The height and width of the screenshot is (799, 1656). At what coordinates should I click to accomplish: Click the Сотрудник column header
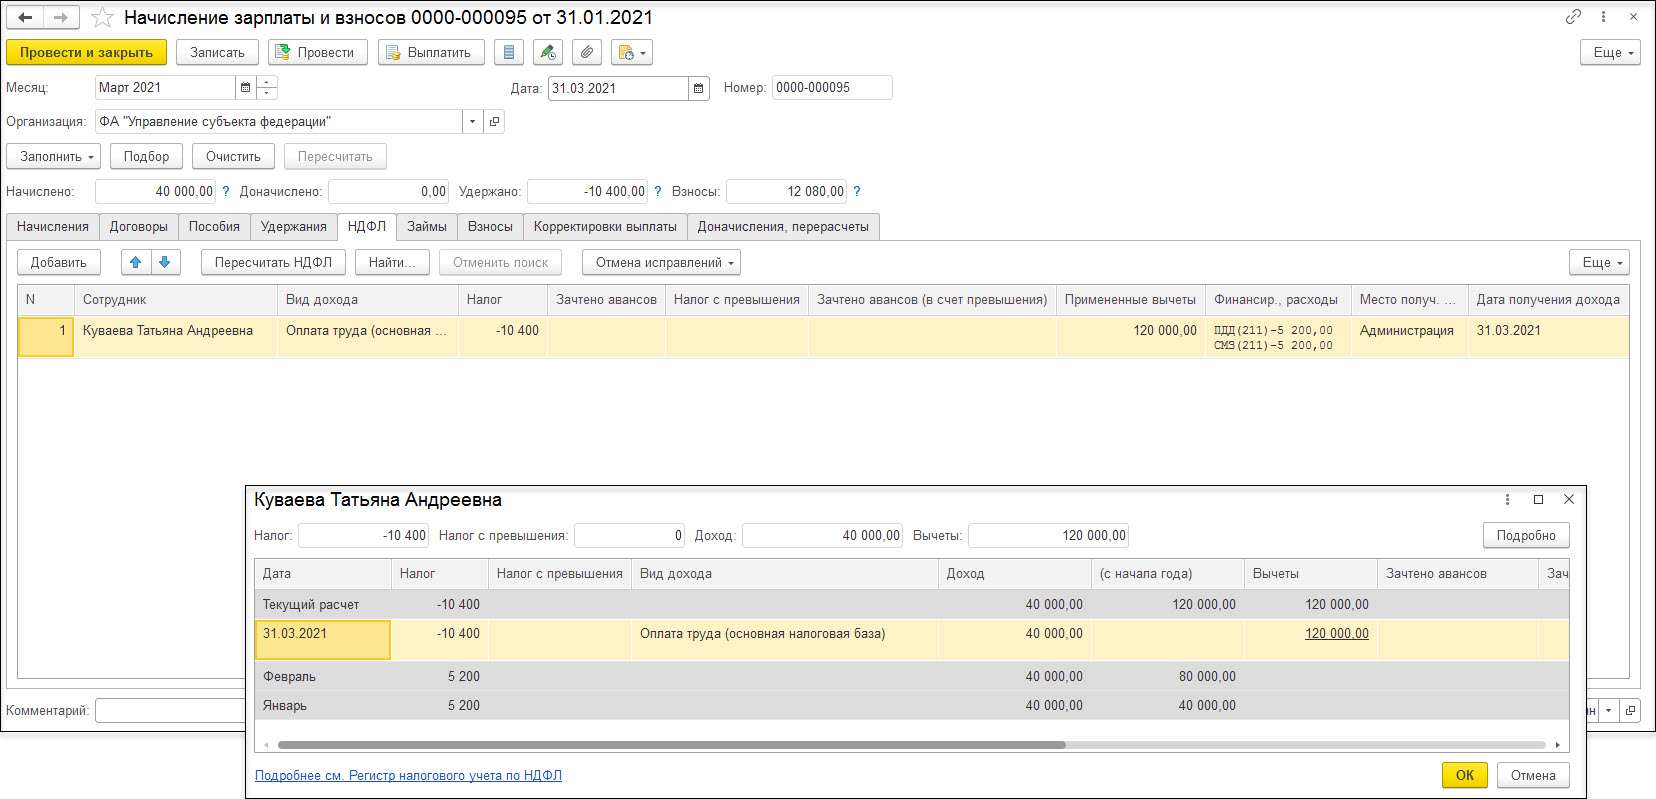(175, 300)
